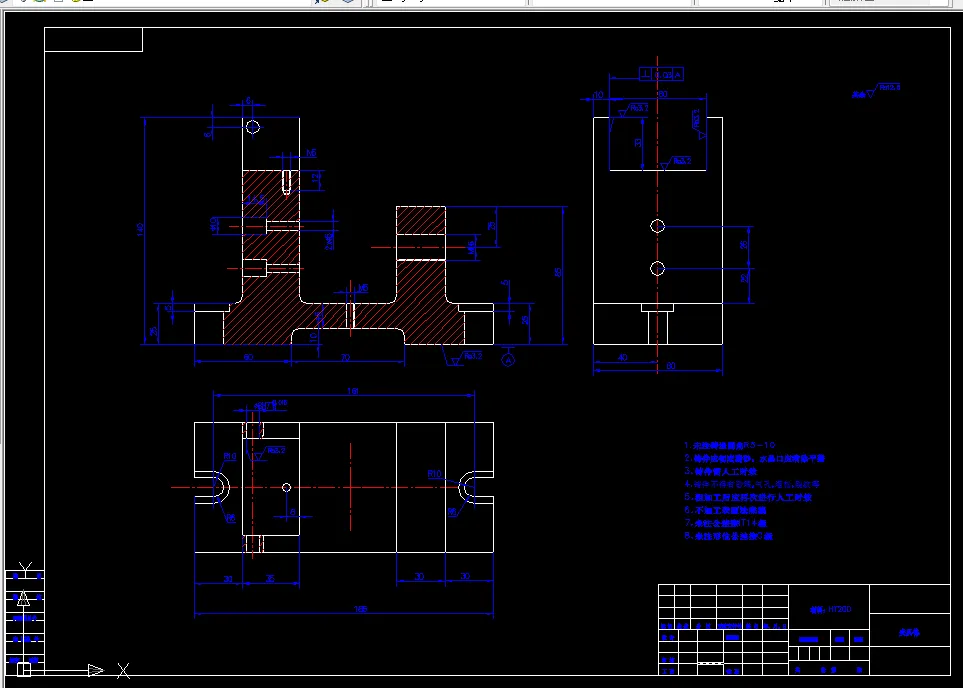Image resolution: width=963 pixels, height=688 pixels.
Task: Click the 10 dimension at side view top left
Action: point(598,95)
